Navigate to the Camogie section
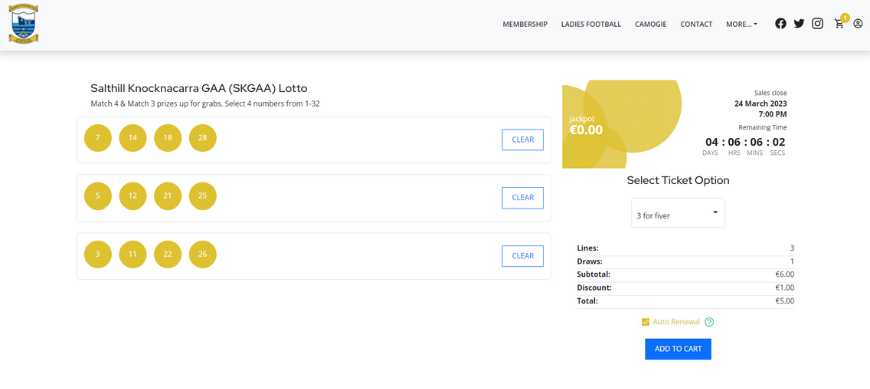 650,24
